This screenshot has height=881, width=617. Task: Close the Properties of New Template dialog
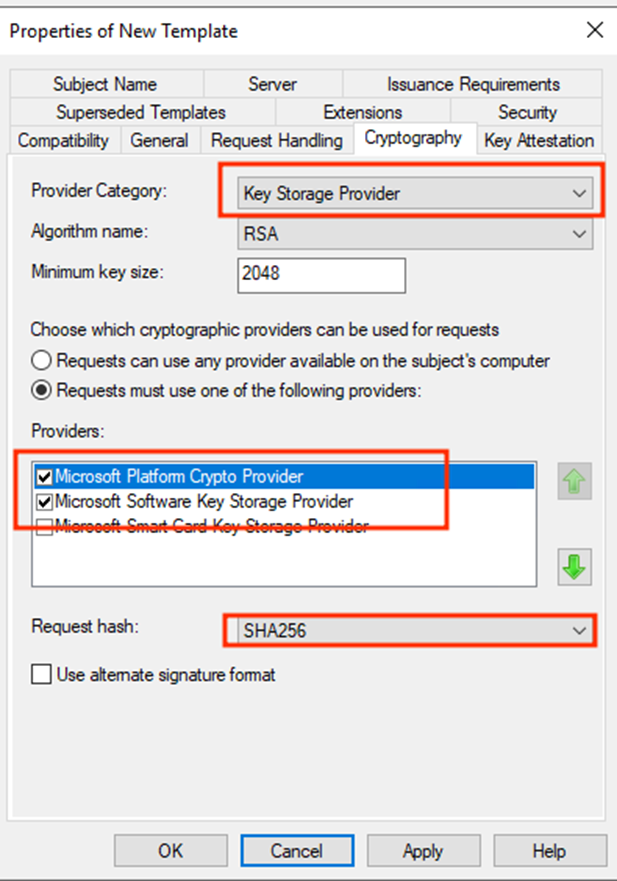pos(595,30)
